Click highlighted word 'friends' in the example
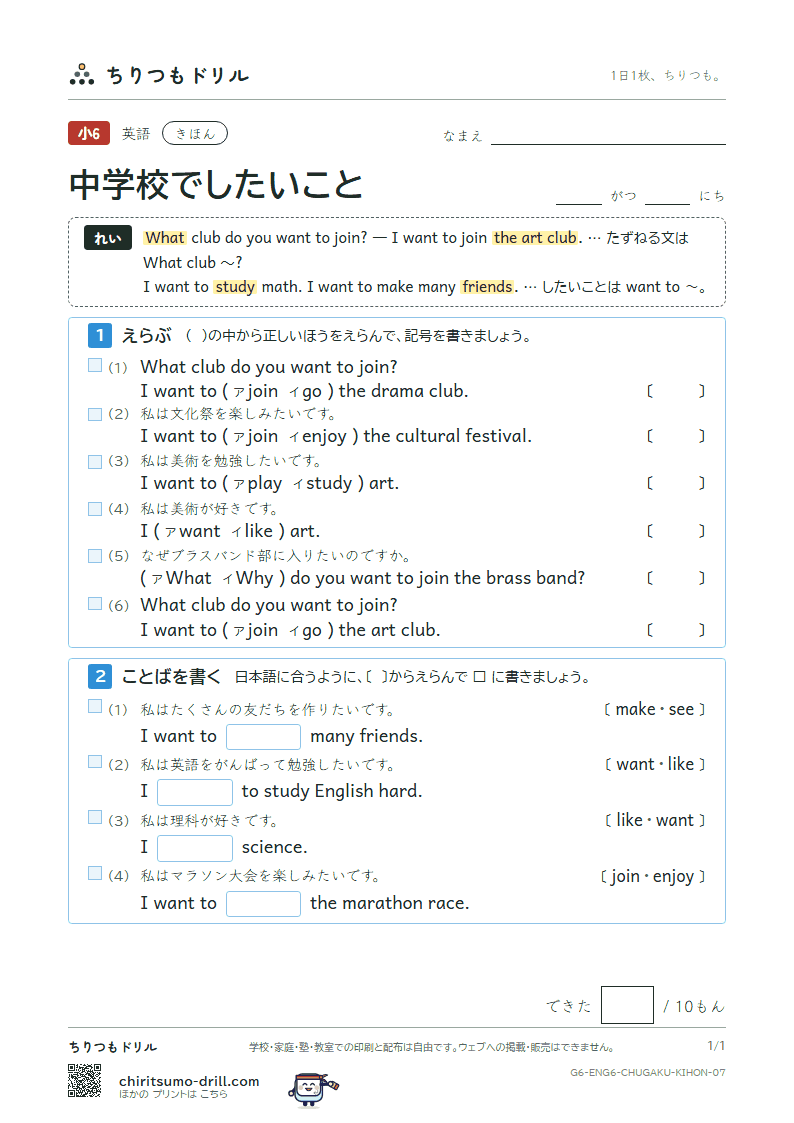794x1123 pixels. point(487,286)
